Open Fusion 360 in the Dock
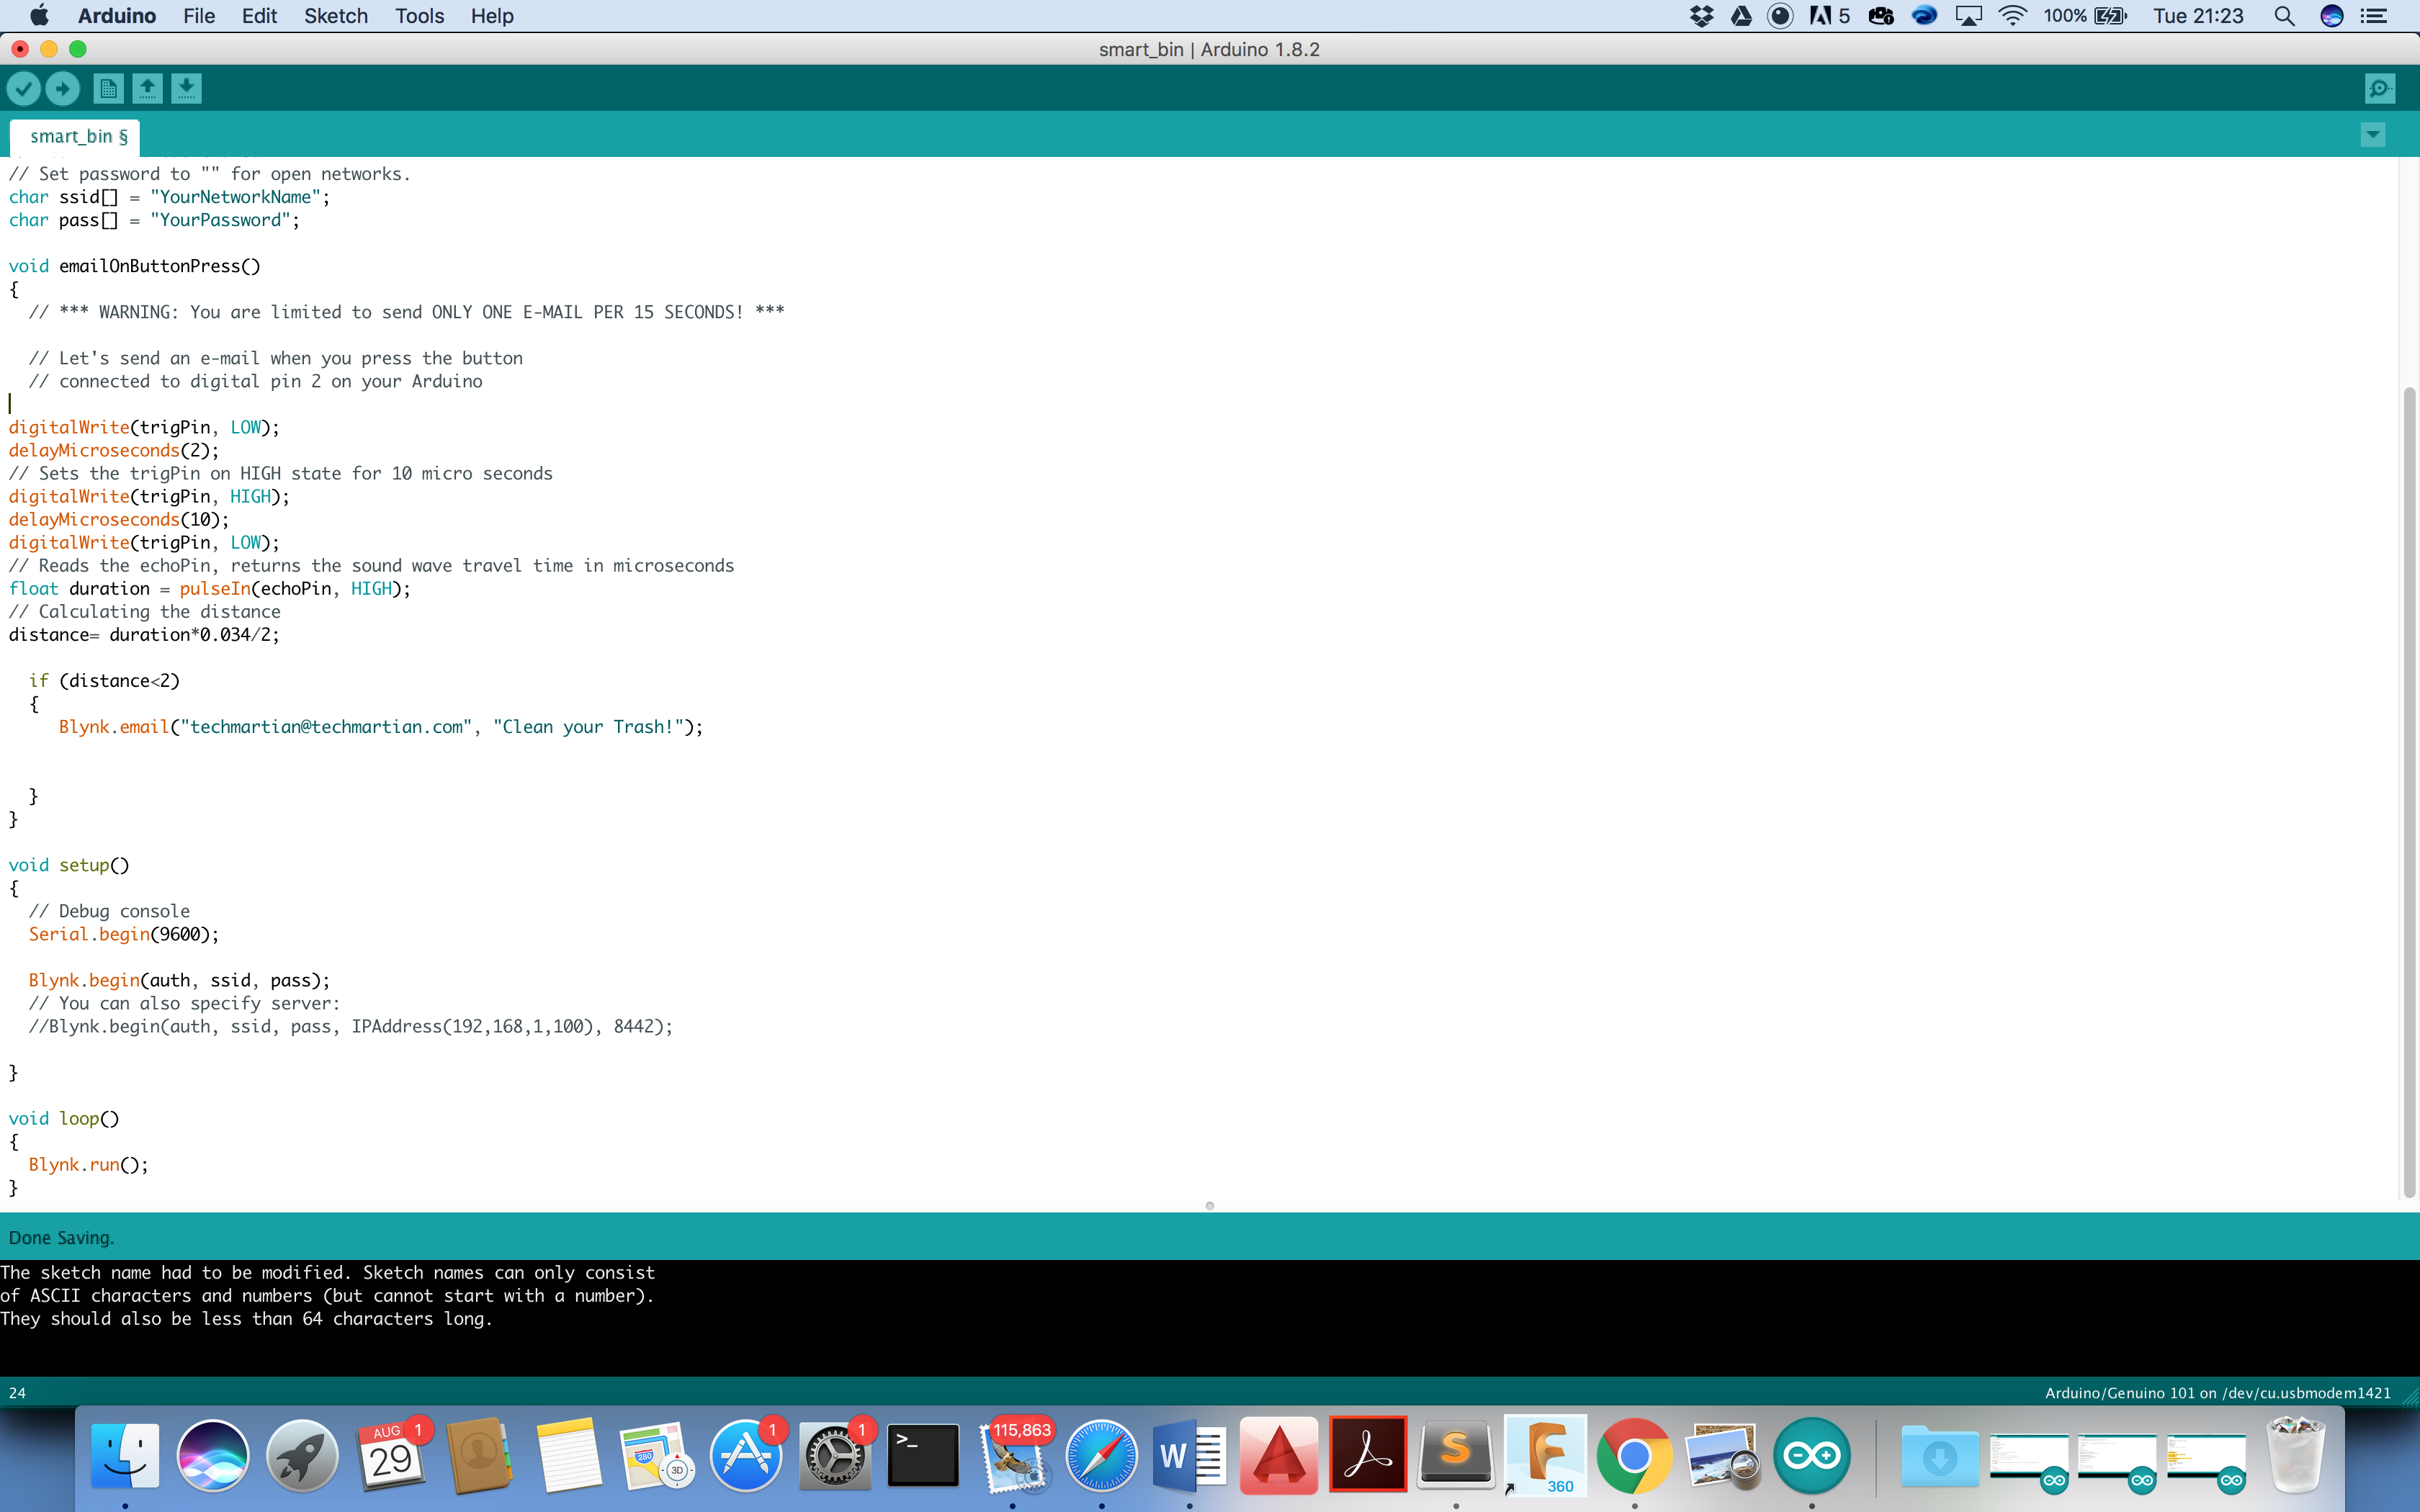 [x=1545, y=1456]
